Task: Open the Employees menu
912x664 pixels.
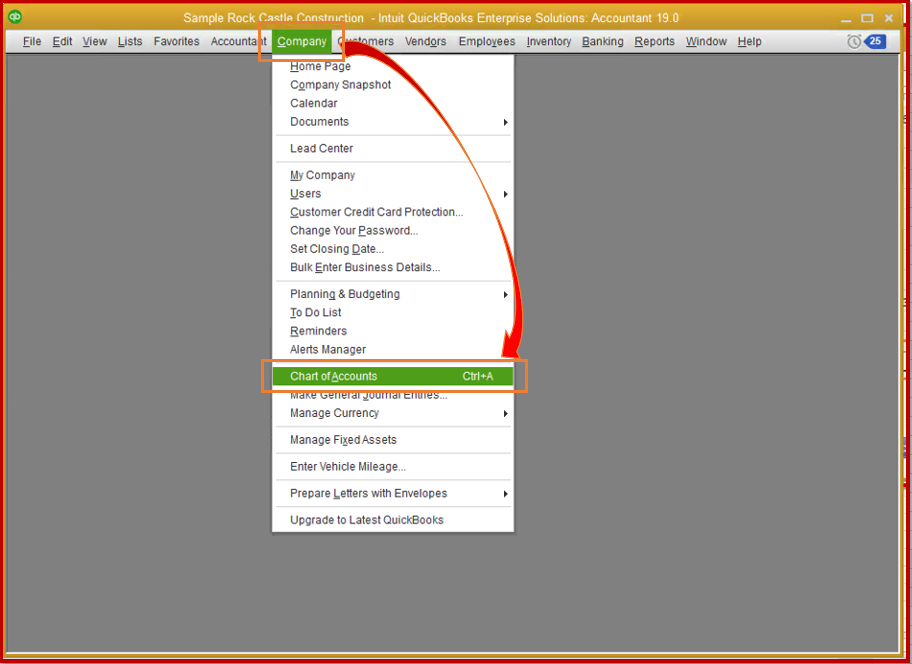Action: (487, 41)
